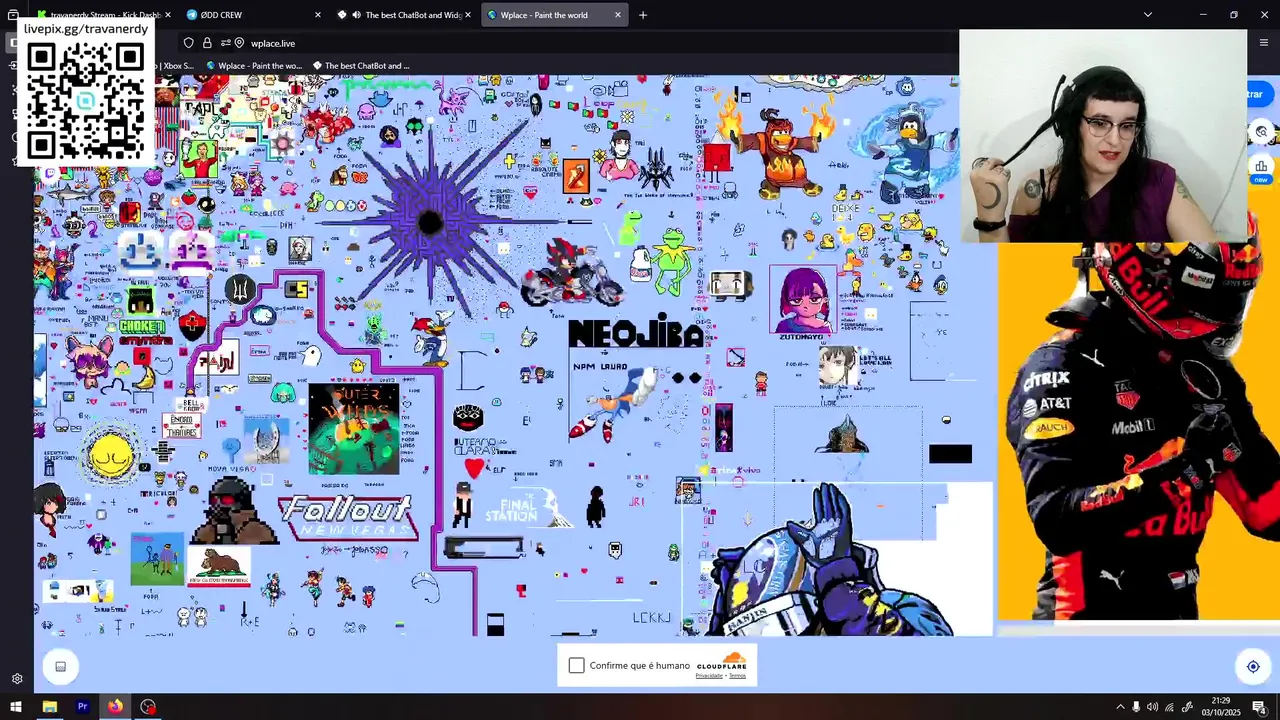Image resolution: width=1280 pixels, height=720 pixels.
Task: Open the Firefox hamburger menu
Action: point(1264,43)
